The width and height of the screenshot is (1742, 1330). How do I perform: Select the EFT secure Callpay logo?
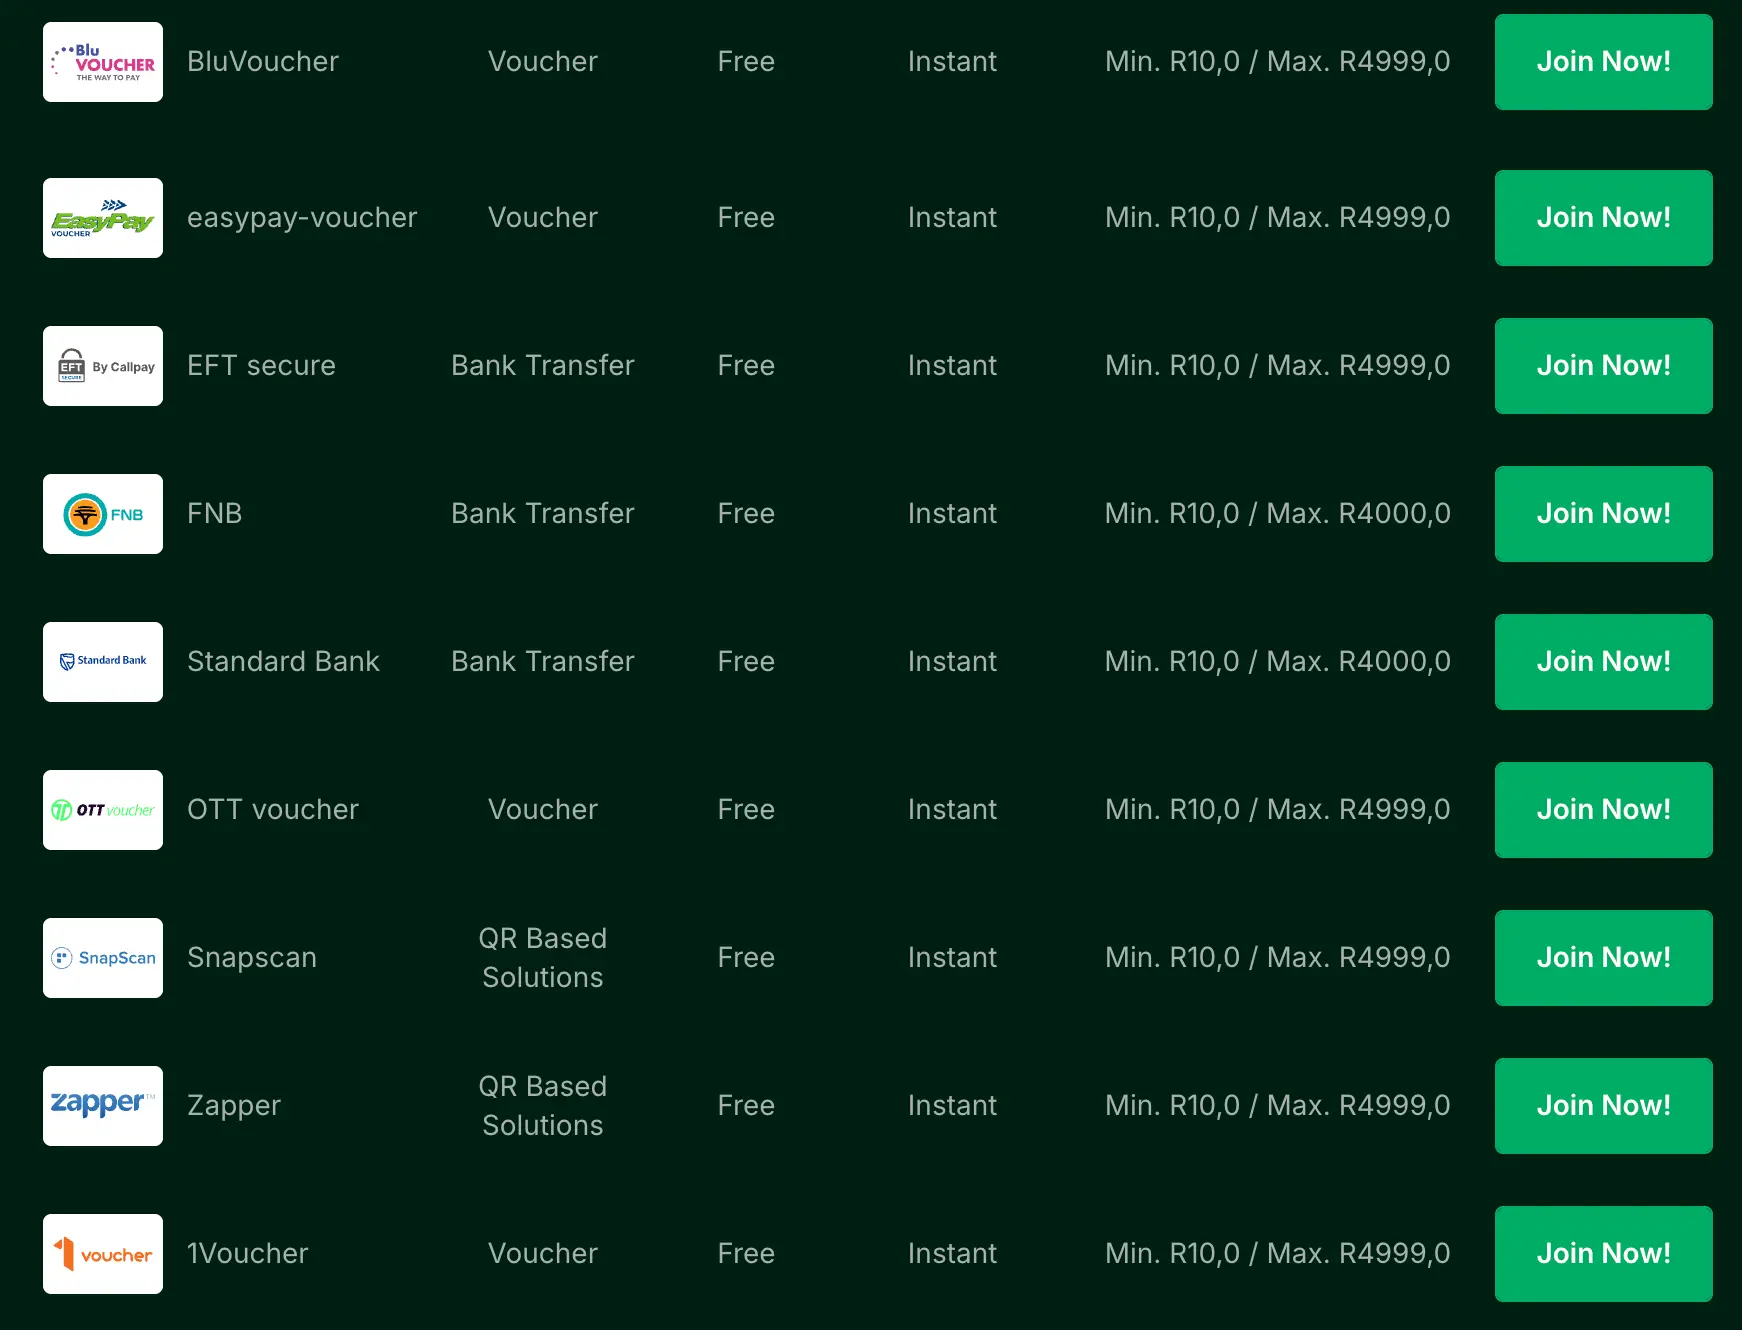click(103, 366)
